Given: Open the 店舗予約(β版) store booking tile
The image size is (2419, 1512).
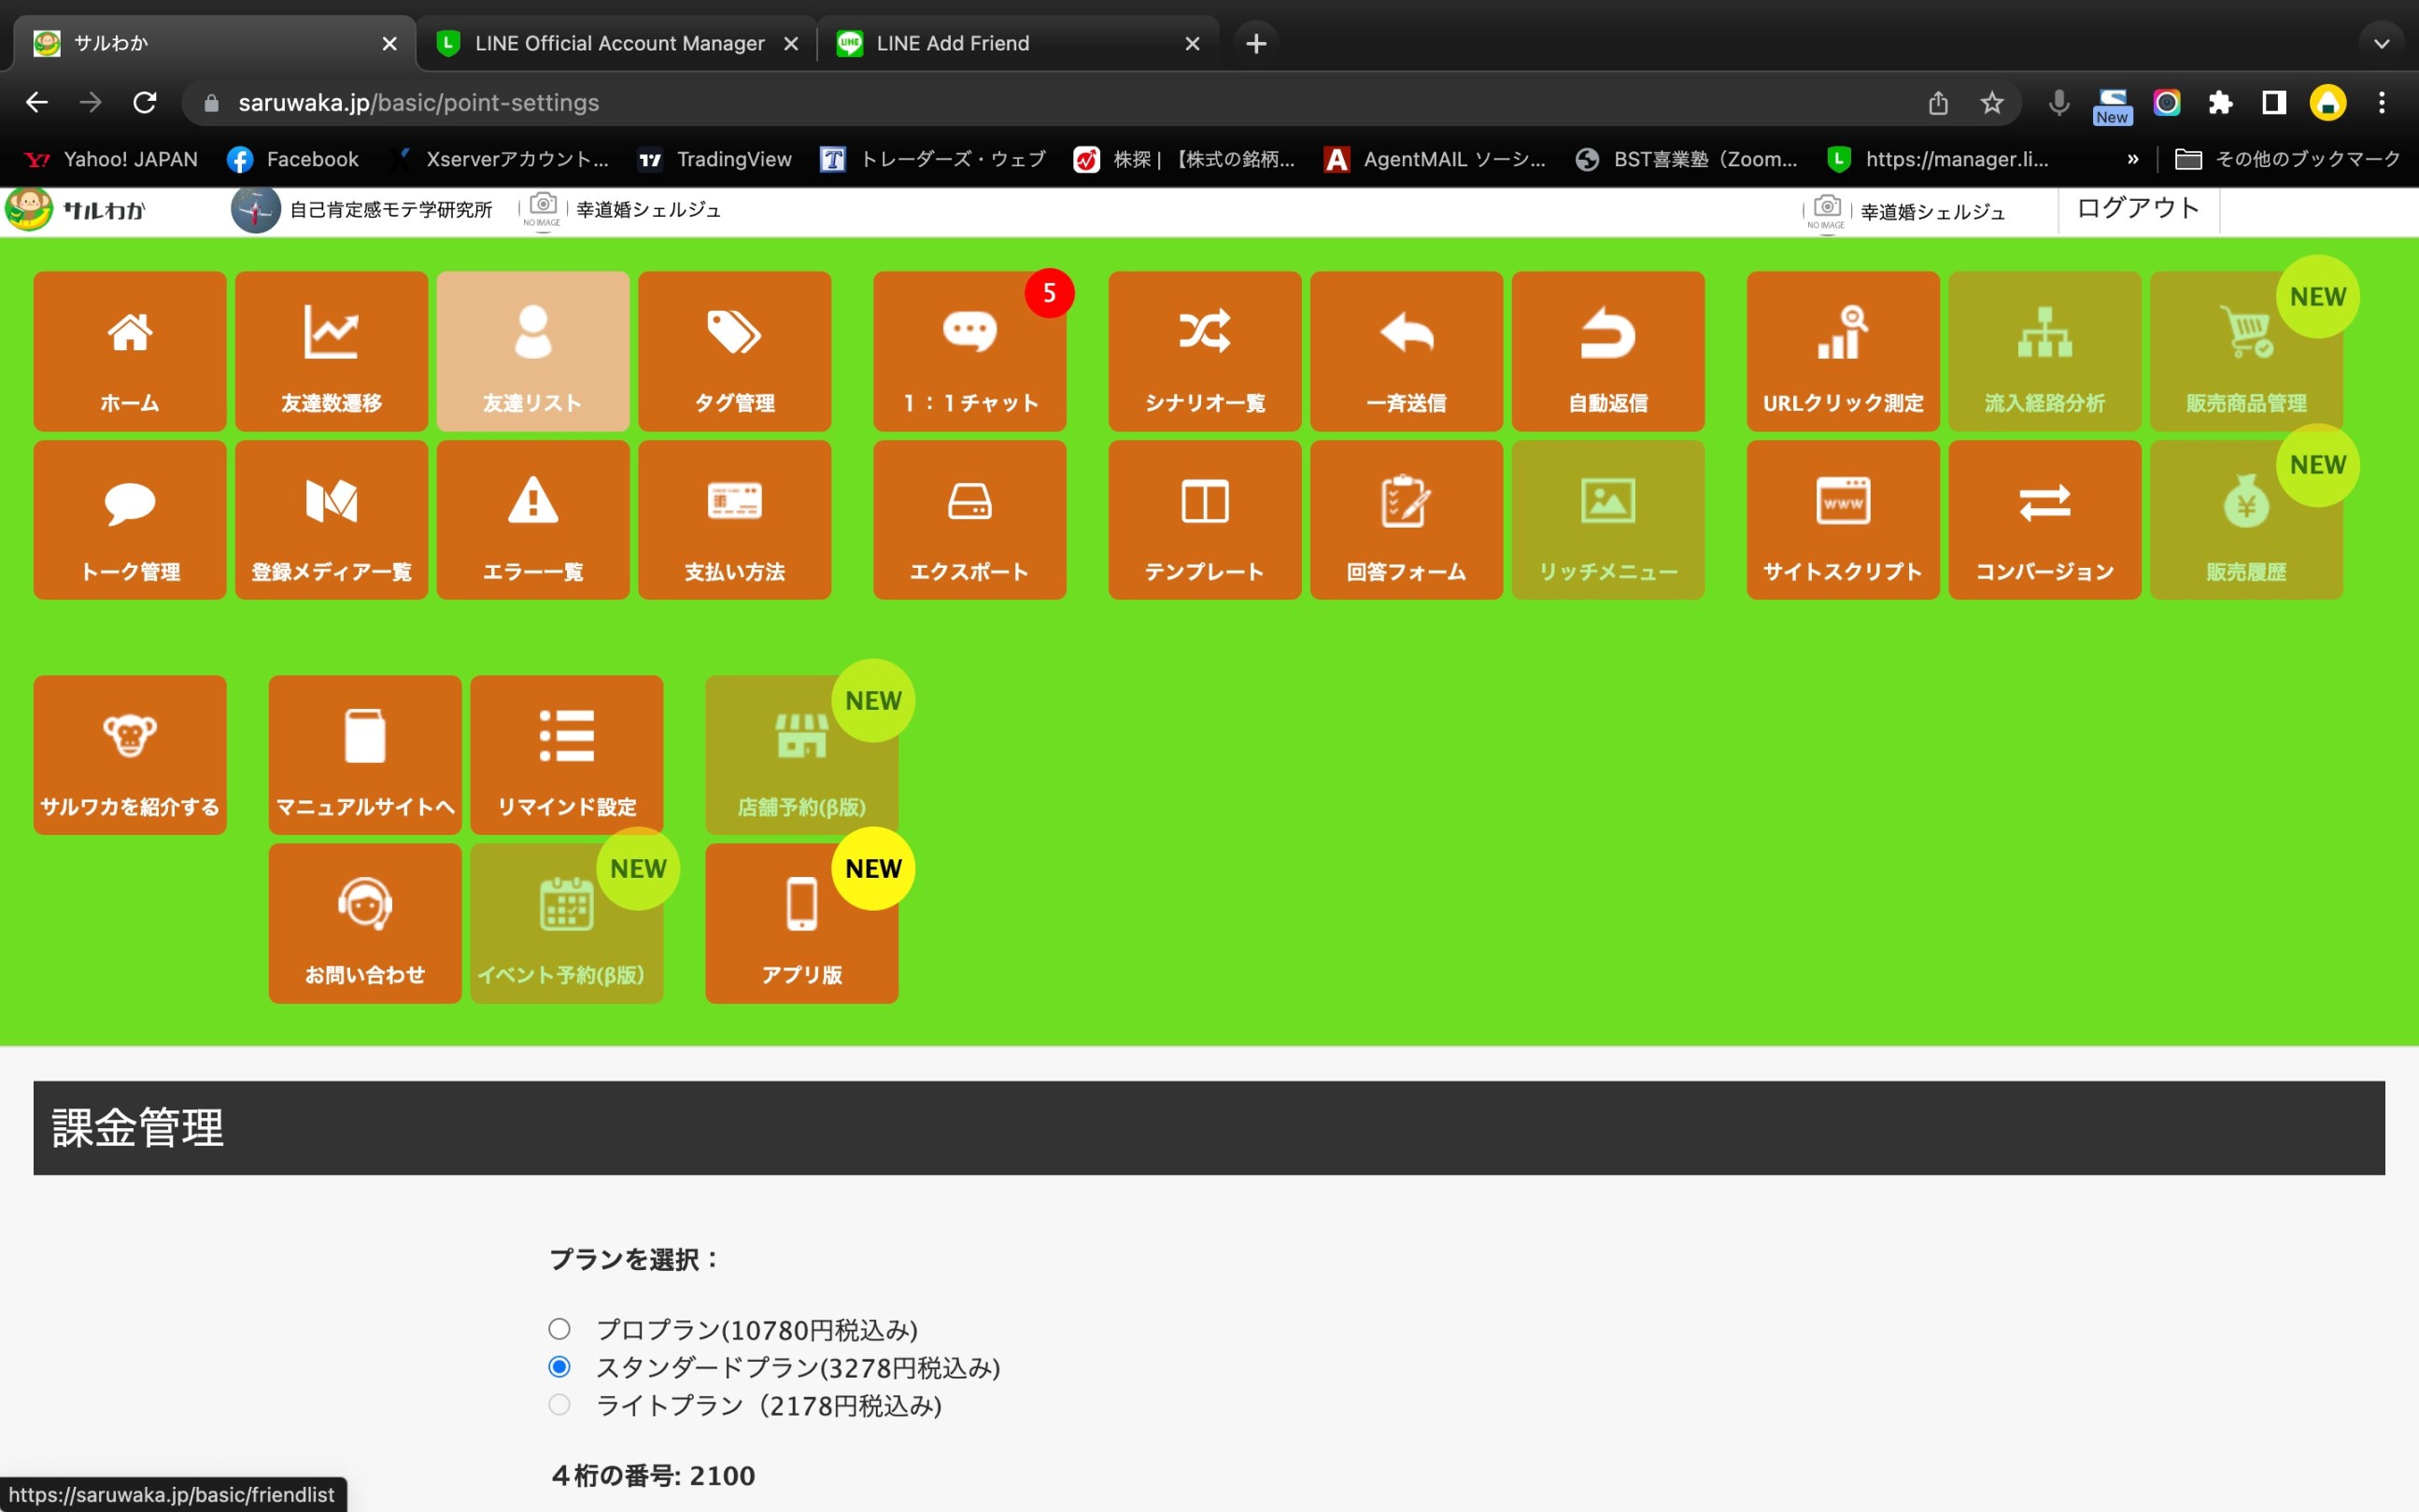Looking at the screenshot, I should coord(802,755).
